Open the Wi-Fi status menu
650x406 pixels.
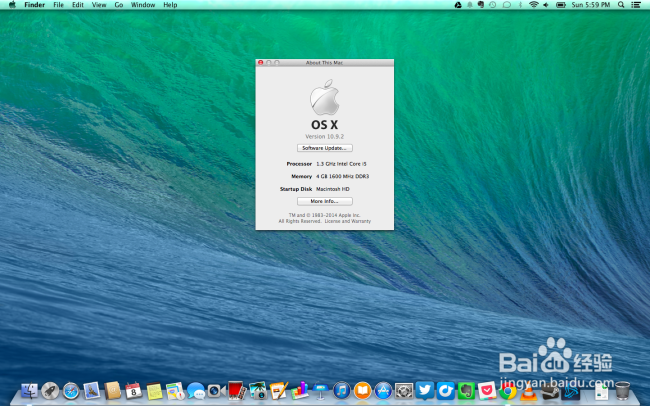(534, 5)
